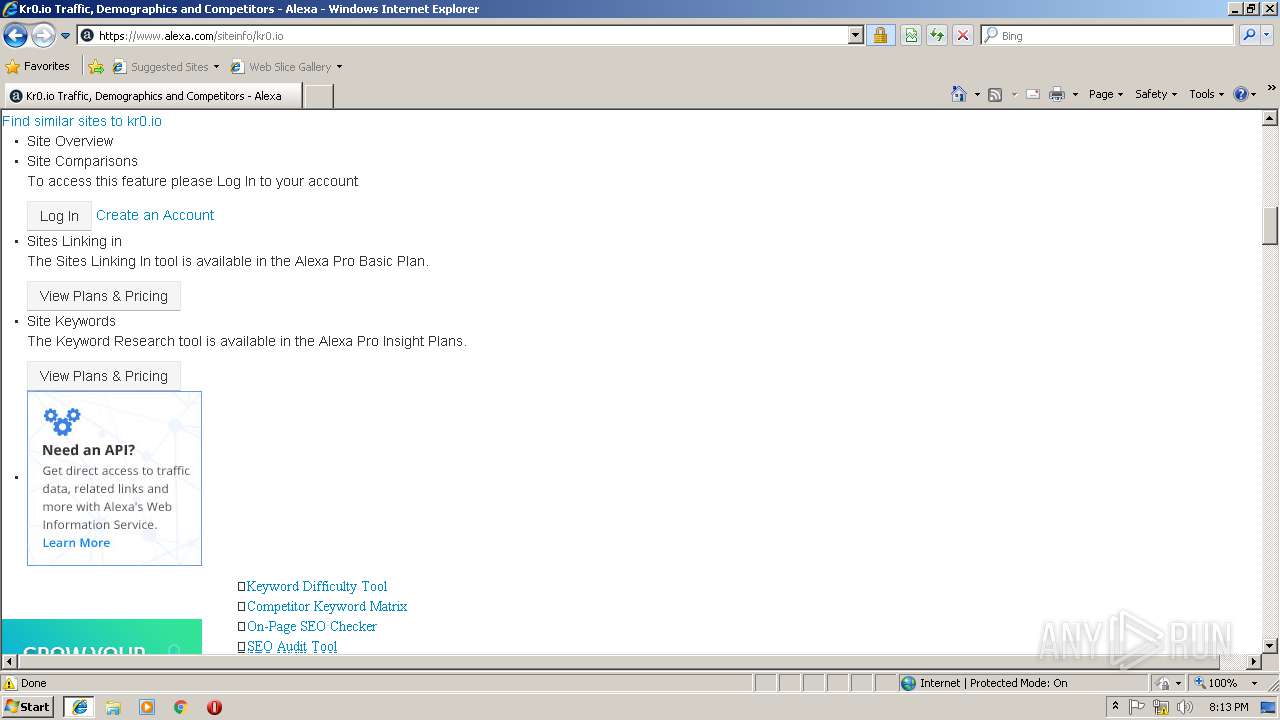Click the Action Center flag tray icon
1280x720 pixels.
coord(1138,707)
